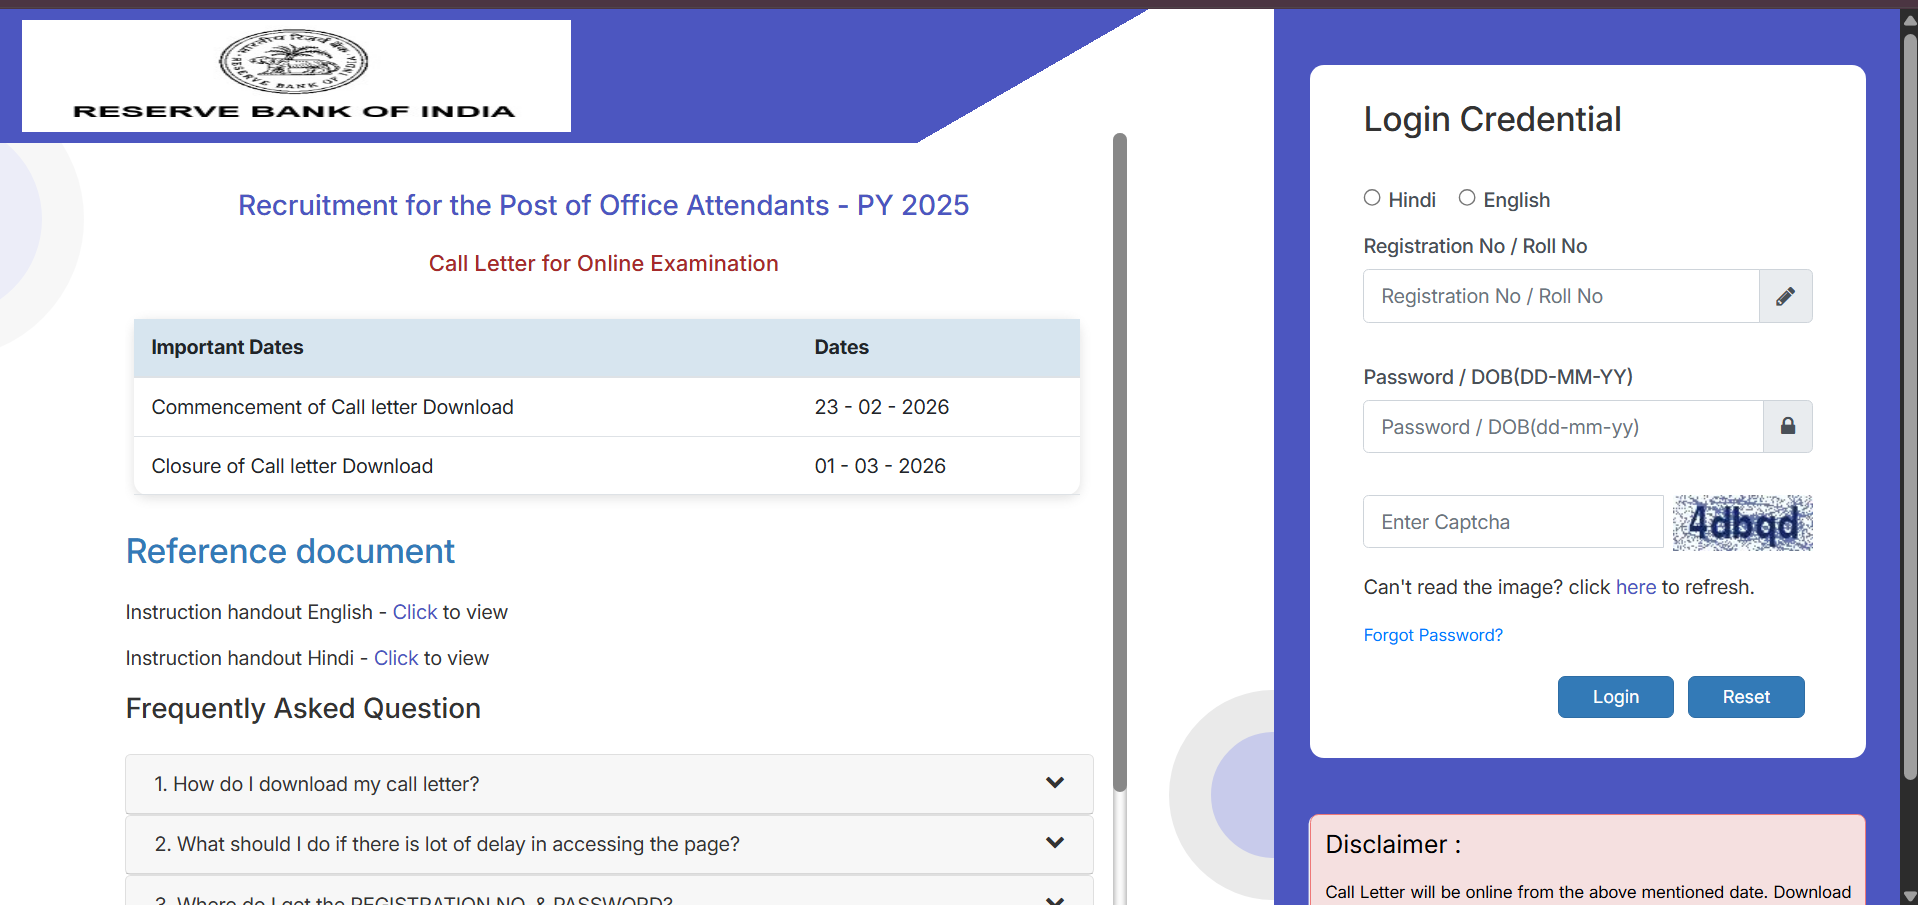Screen dimensions: 1918x905
Task: Expand the FAQ about Registration No & Password
Action: point(413,898)
